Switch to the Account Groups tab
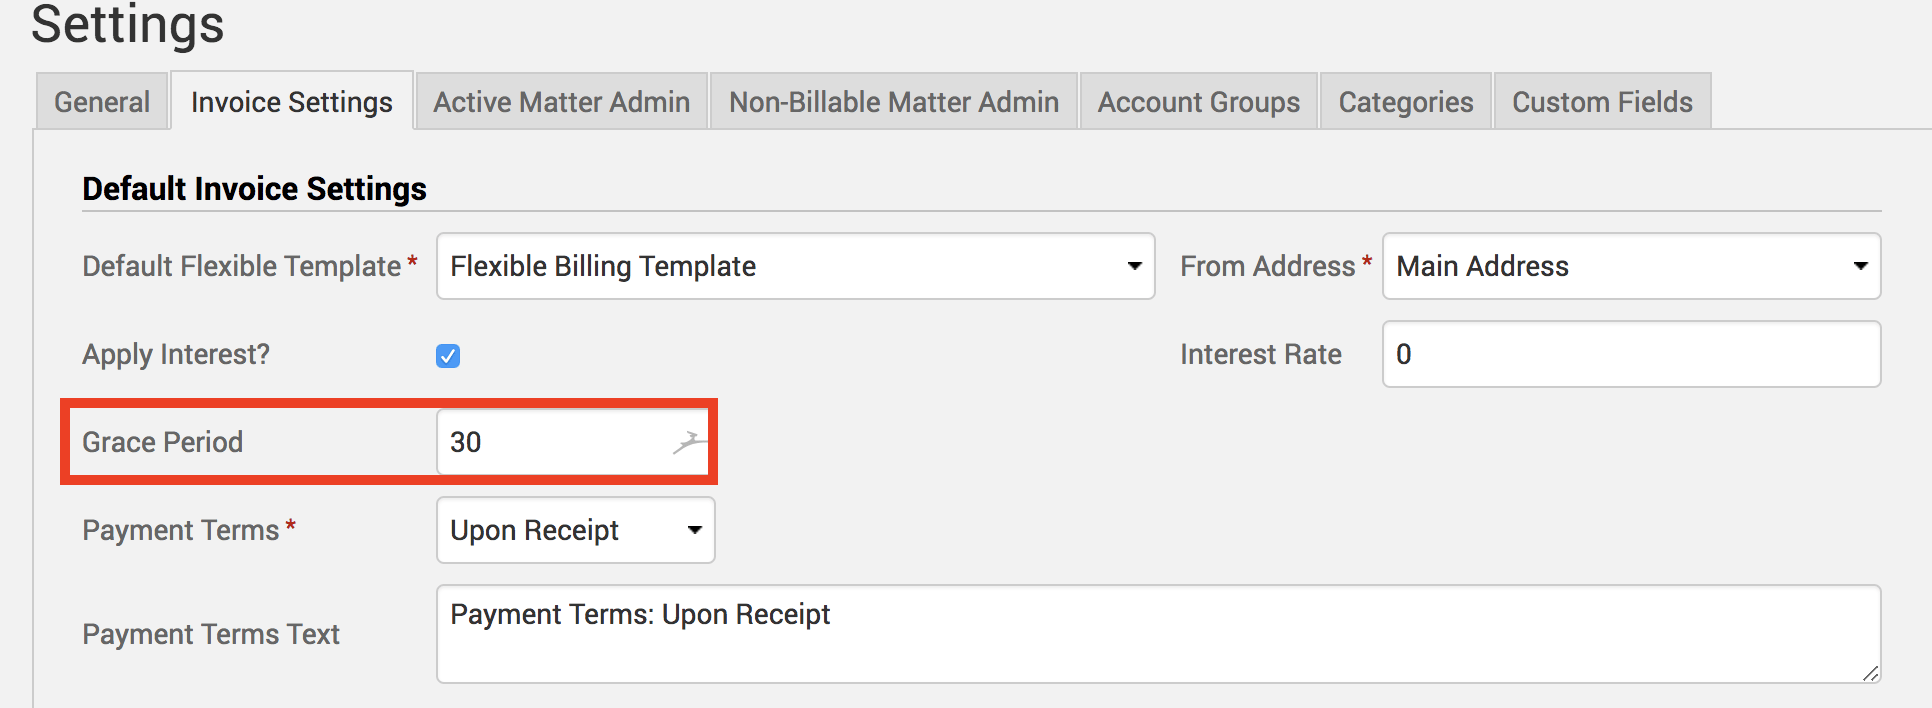 tap(1198, 102)
